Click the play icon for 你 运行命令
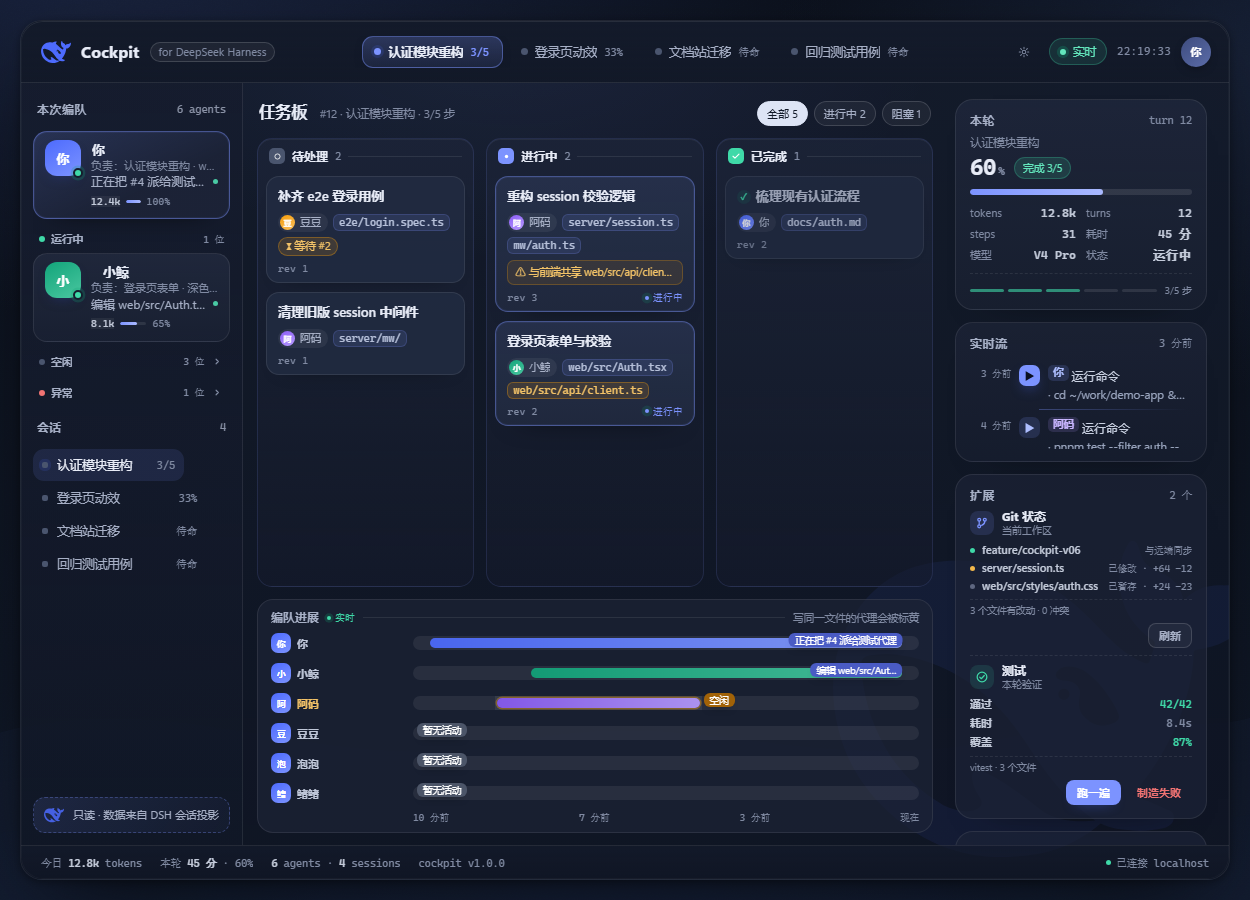Viewport: 1250px width, 900px height. pyautogui.click(x=1029, y=376)
